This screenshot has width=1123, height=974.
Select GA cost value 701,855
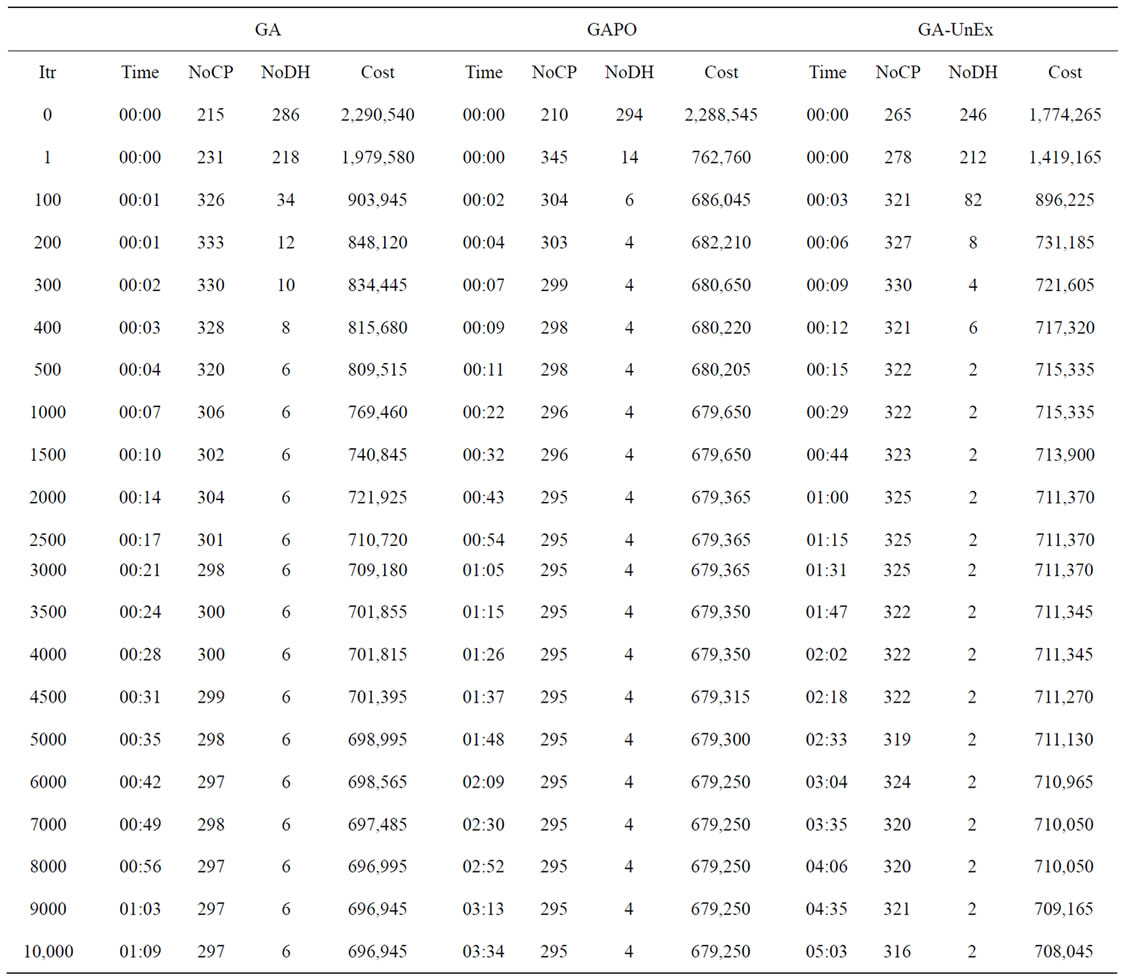click(377, 612)
